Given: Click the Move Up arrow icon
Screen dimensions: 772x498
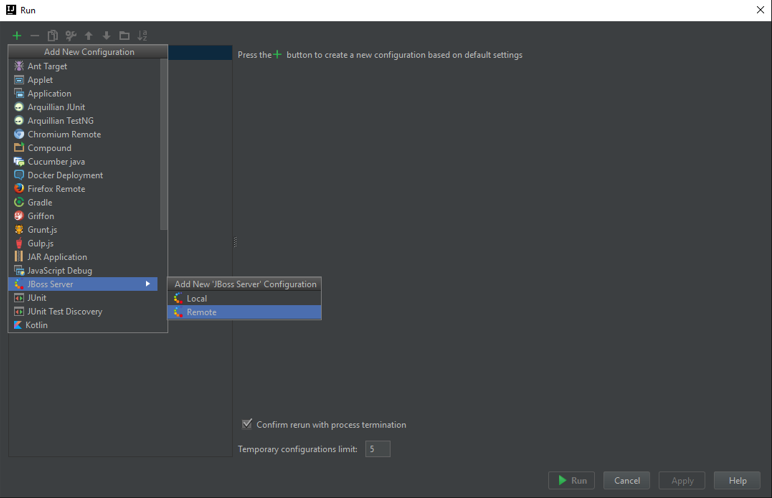Looking at the screenshot, I should coord(89,35).
